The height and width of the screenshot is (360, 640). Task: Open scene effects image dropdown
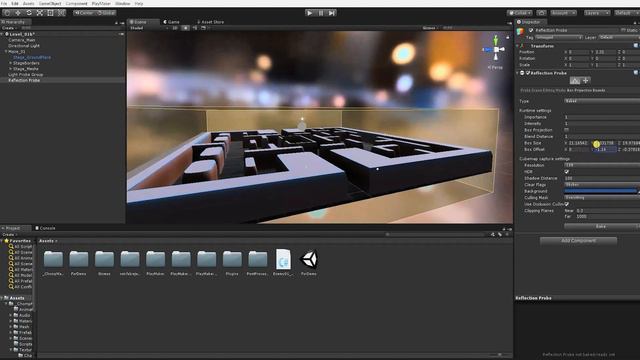tap(205, 28)
